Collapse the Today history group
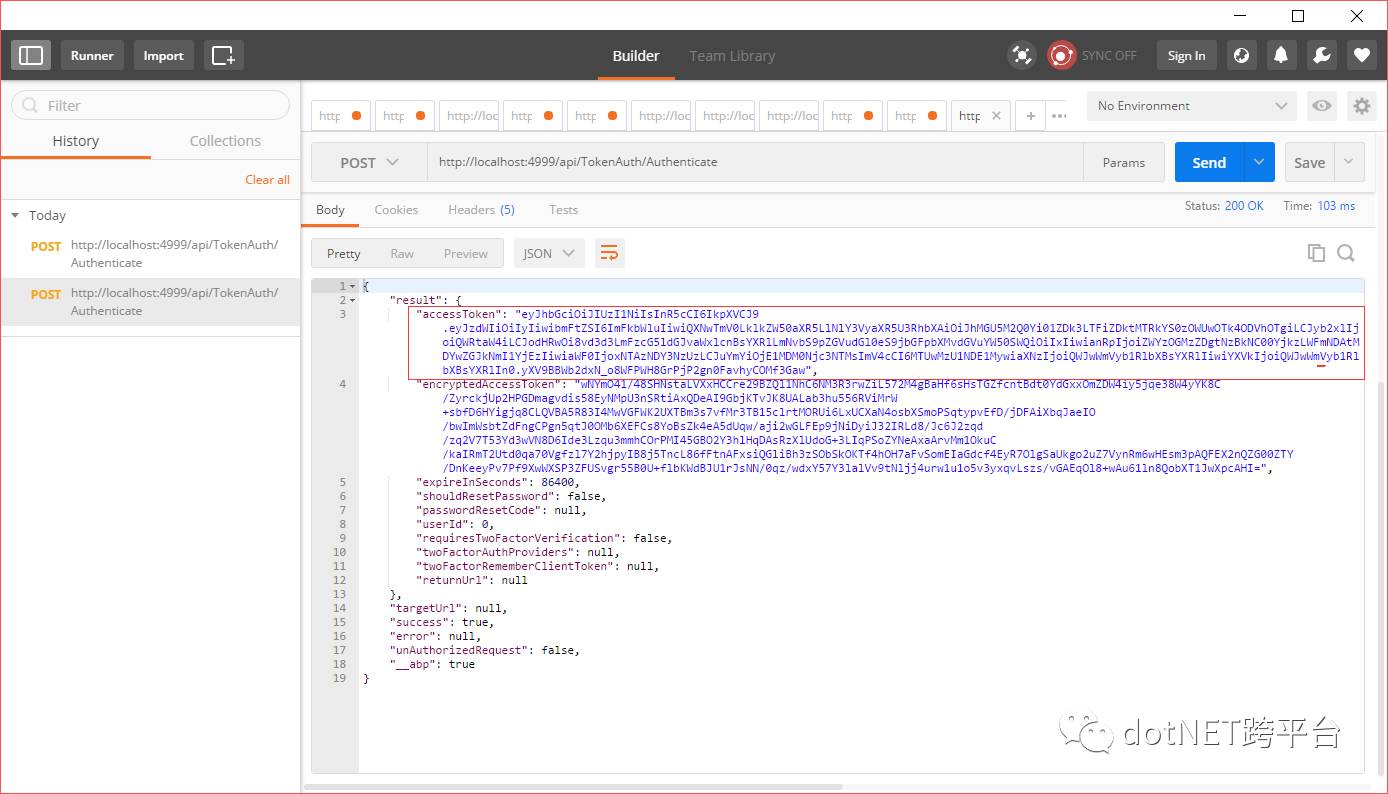 [15, 215]
